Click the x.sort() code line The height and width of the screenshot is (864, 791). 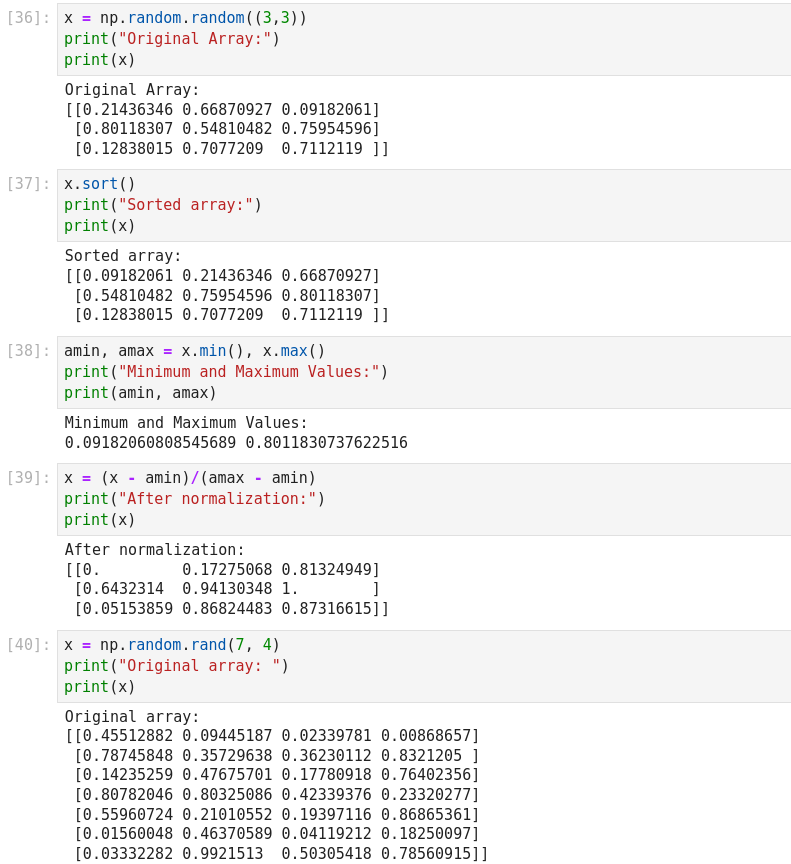(x=99, y=184)
